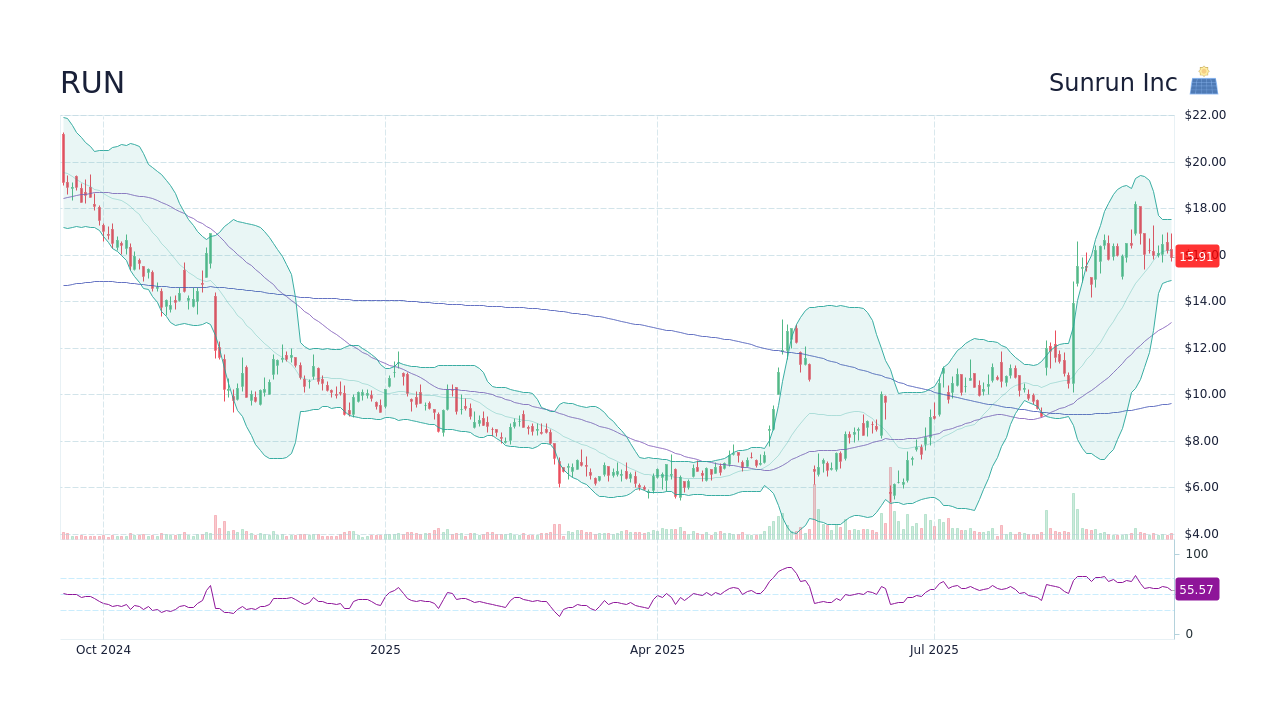Click the 0 indicator scale label

1188,633
